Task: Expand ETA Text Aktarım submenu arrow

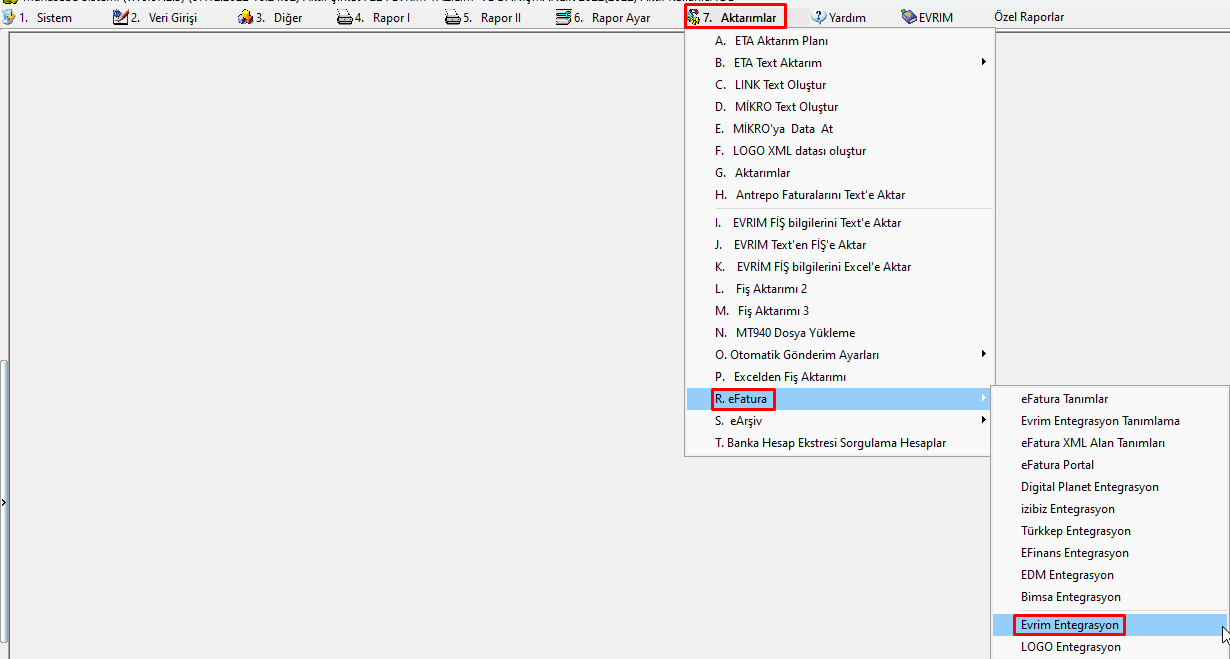Action: [x=983, y=62]
